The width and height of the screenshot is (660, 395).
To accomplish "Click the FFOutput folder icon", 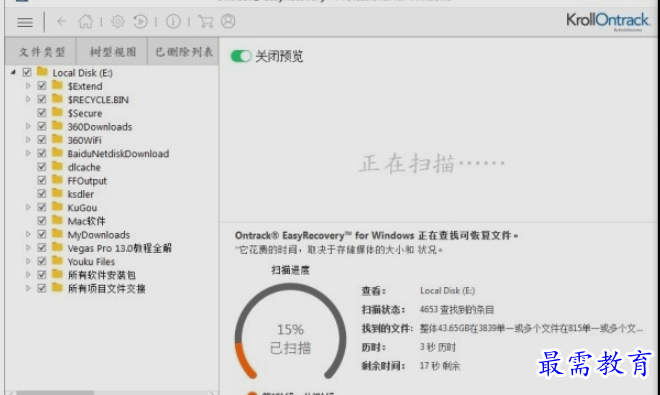I will coord(57,180).
